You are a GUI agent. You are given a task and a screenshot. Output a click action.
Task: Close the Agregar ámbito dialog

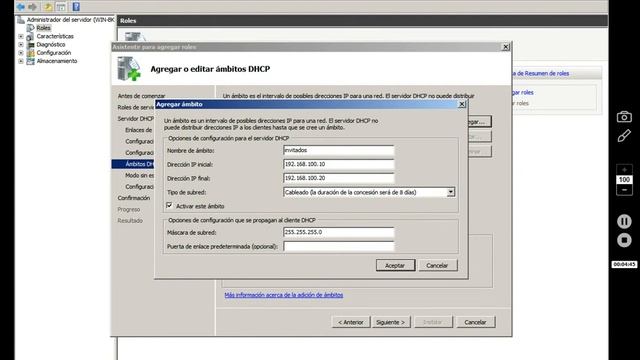click(x=462, y=104)
